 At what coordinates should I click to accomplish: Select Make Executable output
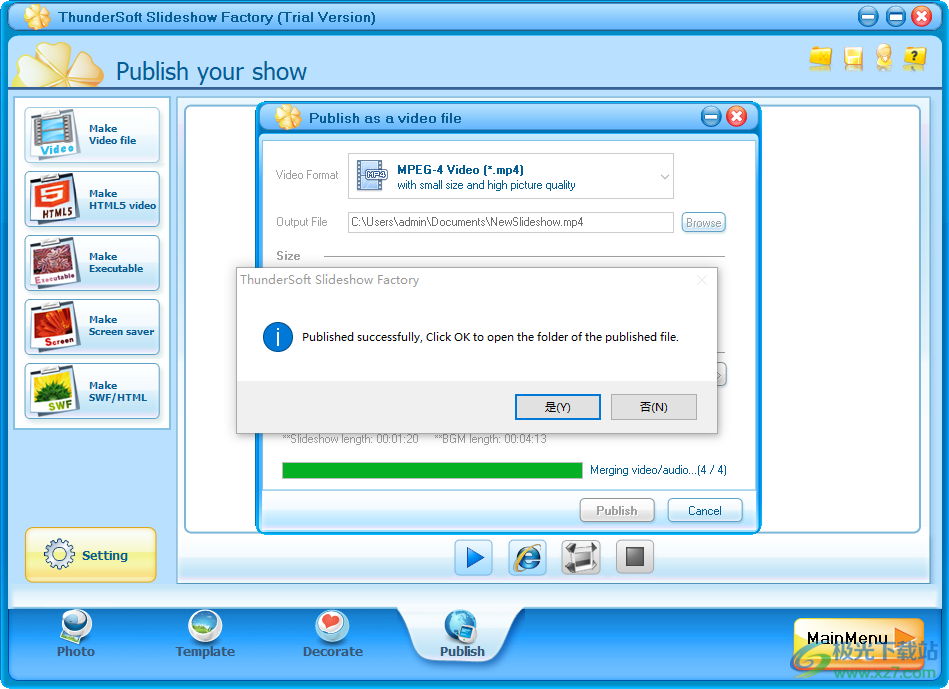92,263
